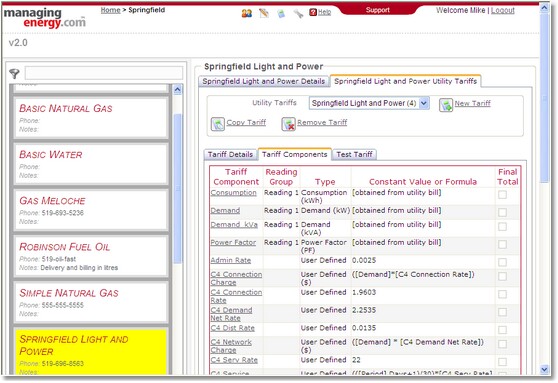Viewport: 558px width, 383px height.
Task: Open the Utility Tariffs dropdown
Action: coord(369,103)
